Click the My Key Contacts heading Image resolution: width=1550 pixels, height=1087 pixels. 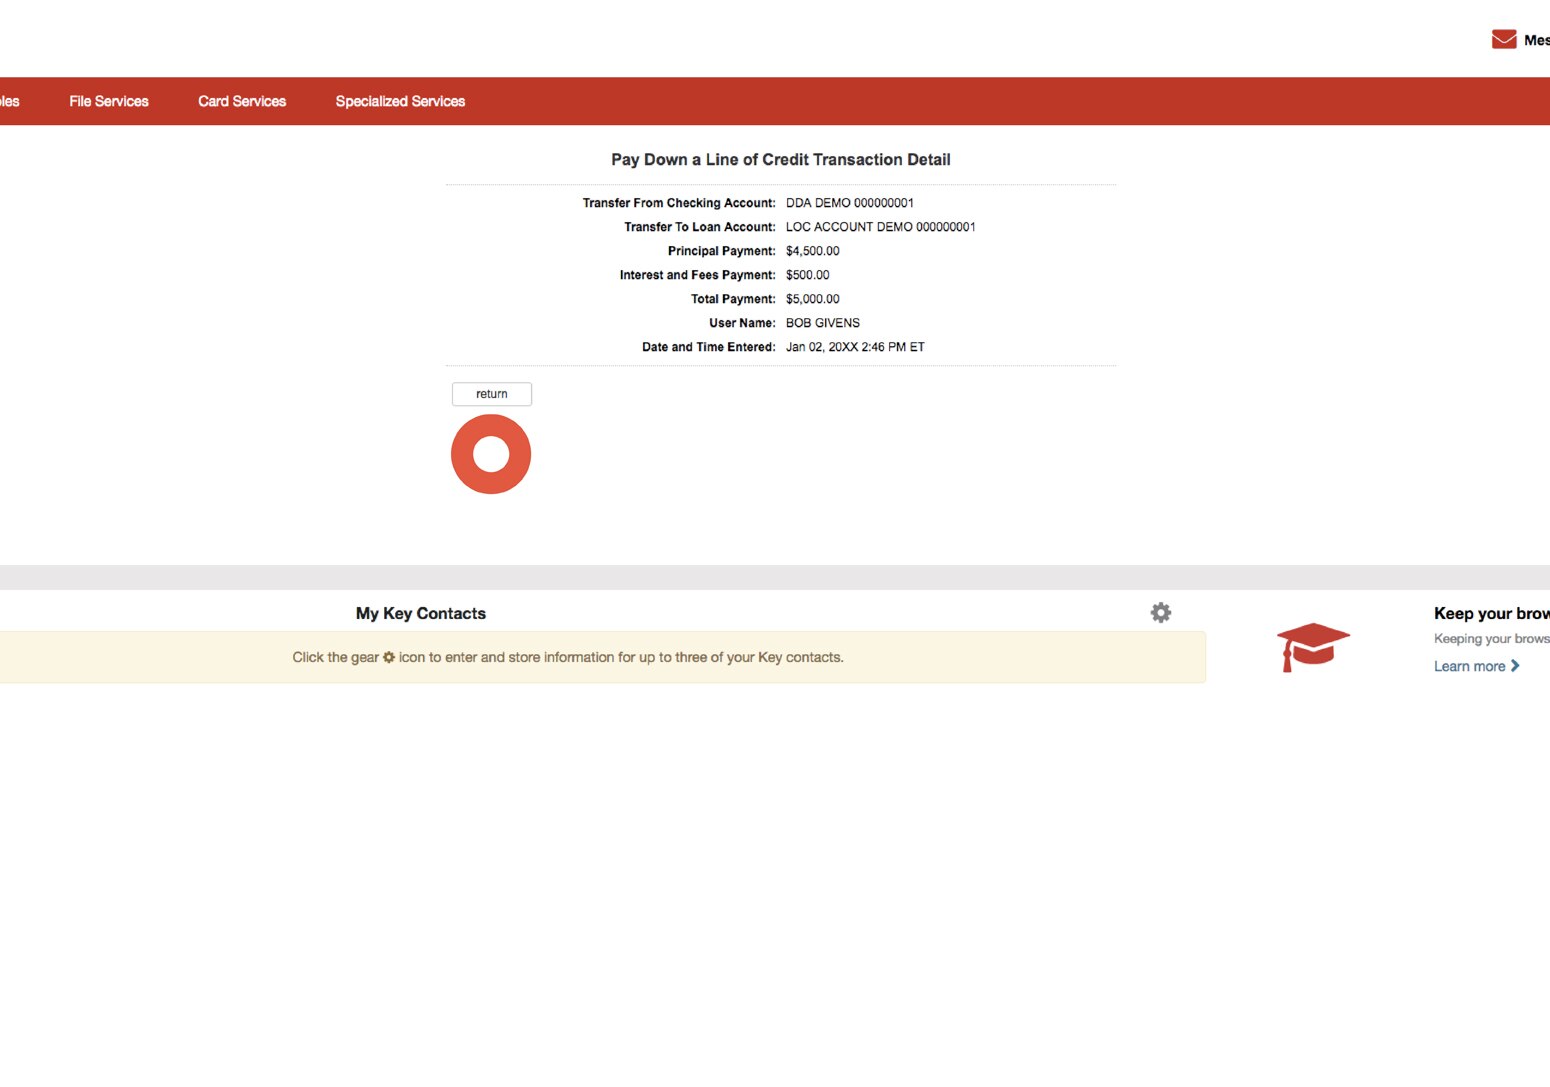(x=420, y=613)
